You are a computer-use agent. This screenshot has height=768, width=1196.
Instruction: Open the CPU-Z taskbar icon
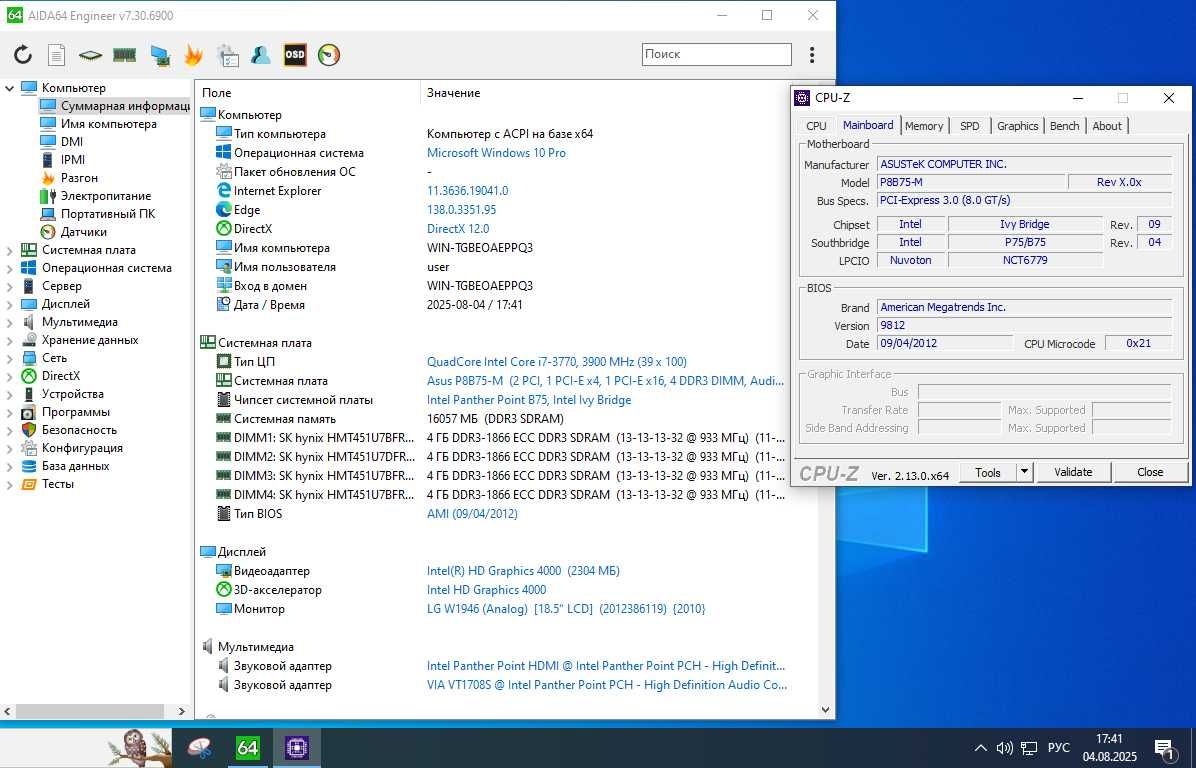297,748
